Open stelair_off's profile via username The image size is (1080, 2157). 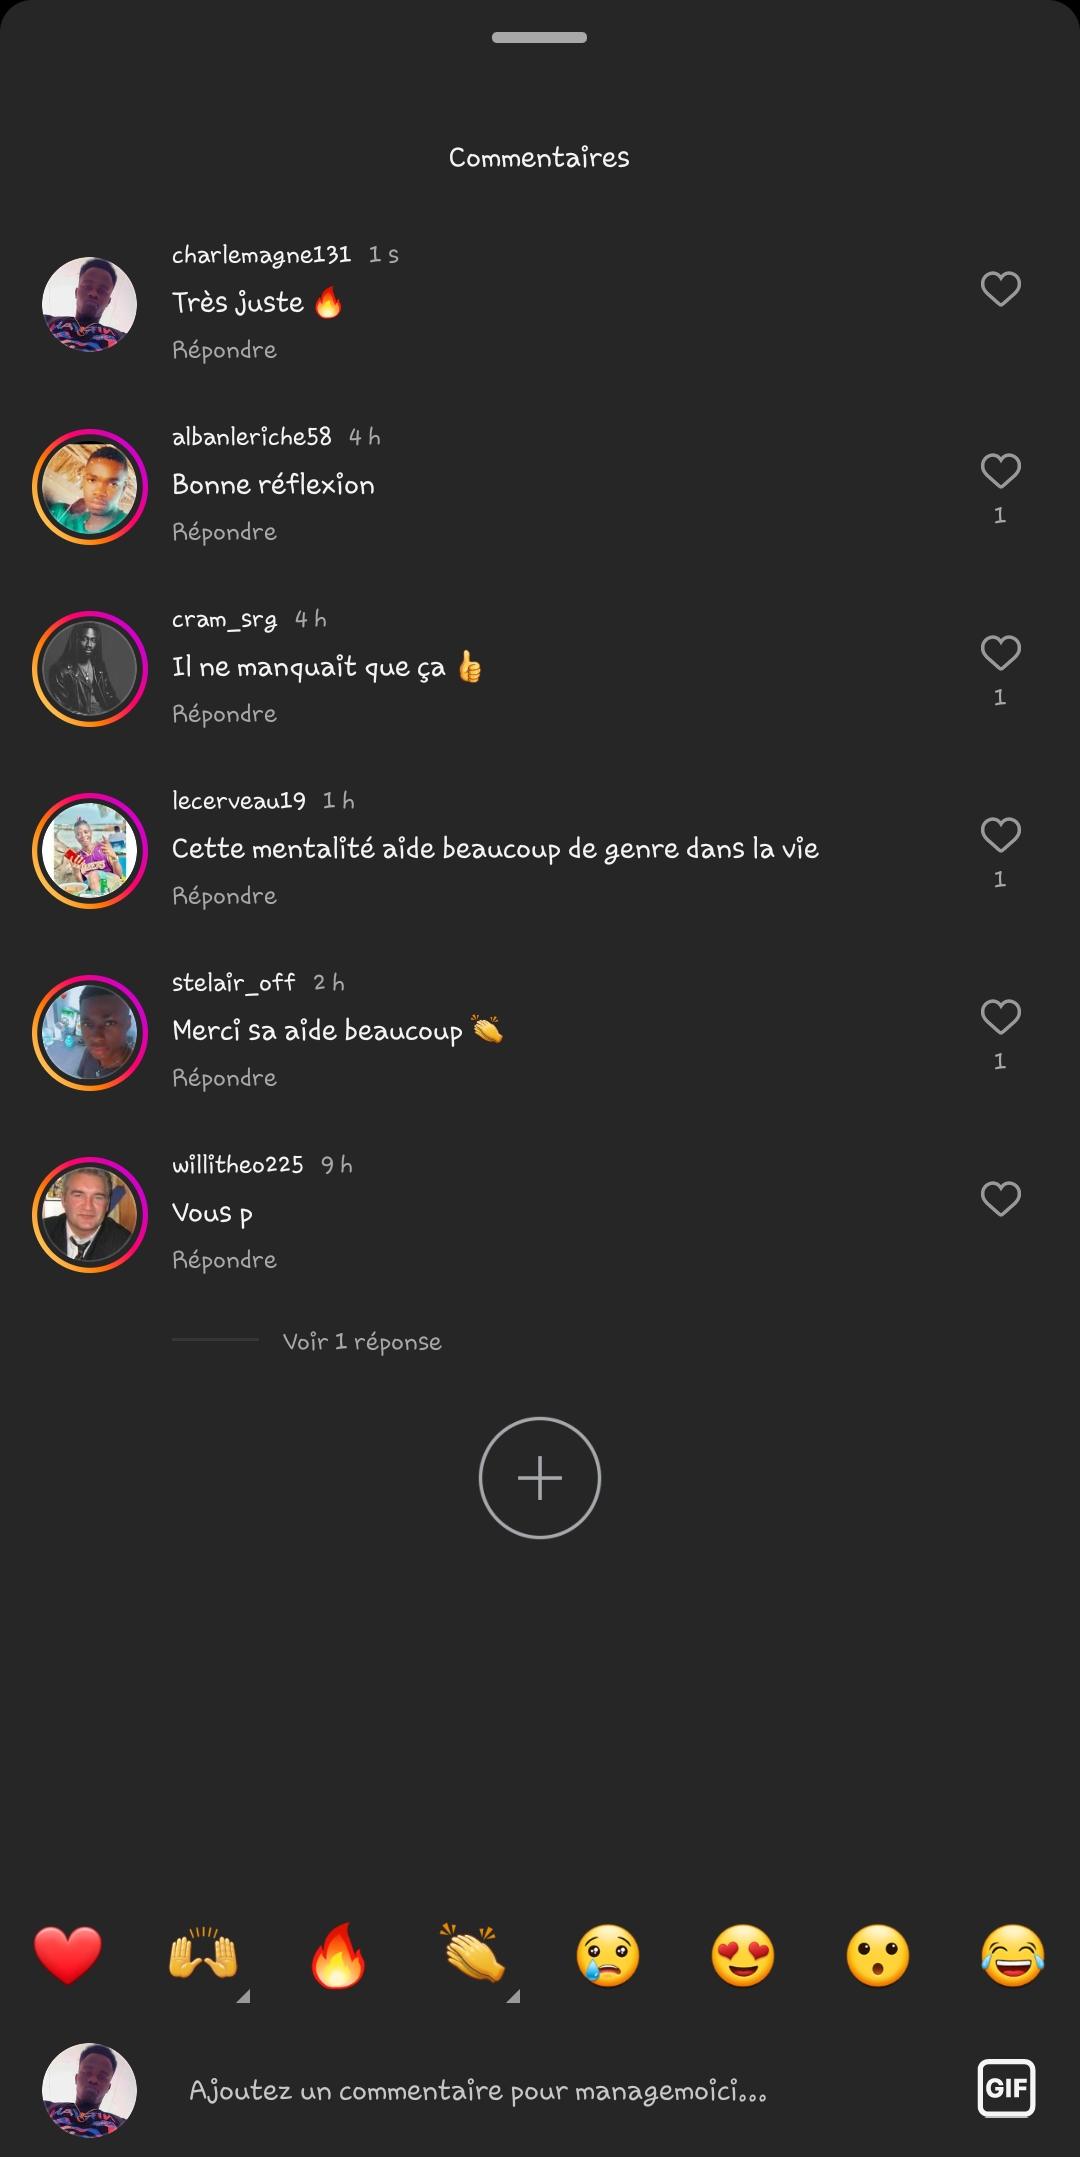point(233,983)
